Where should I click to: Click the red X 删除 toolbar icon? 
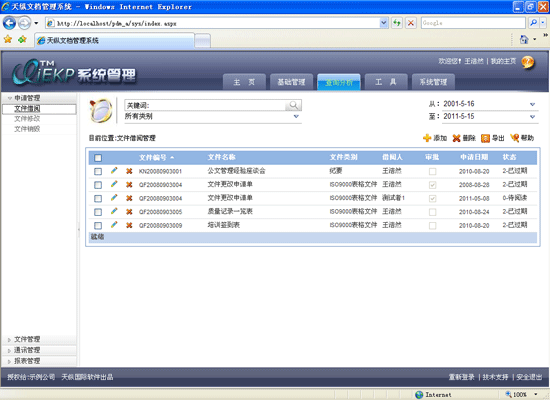[x=456, y=138]
